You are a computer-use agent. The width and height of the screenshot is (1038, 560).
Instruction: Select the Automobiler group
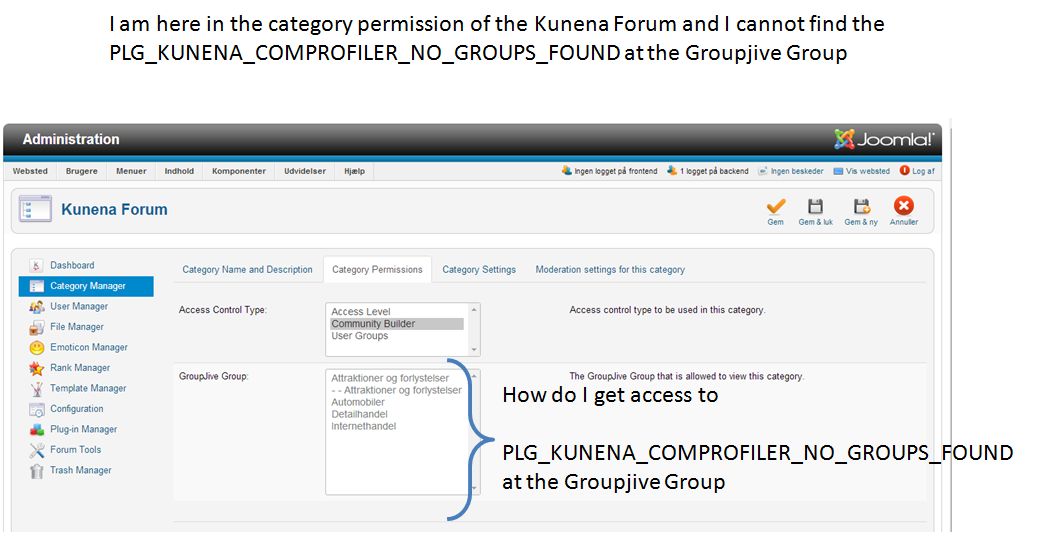point(358,402)
